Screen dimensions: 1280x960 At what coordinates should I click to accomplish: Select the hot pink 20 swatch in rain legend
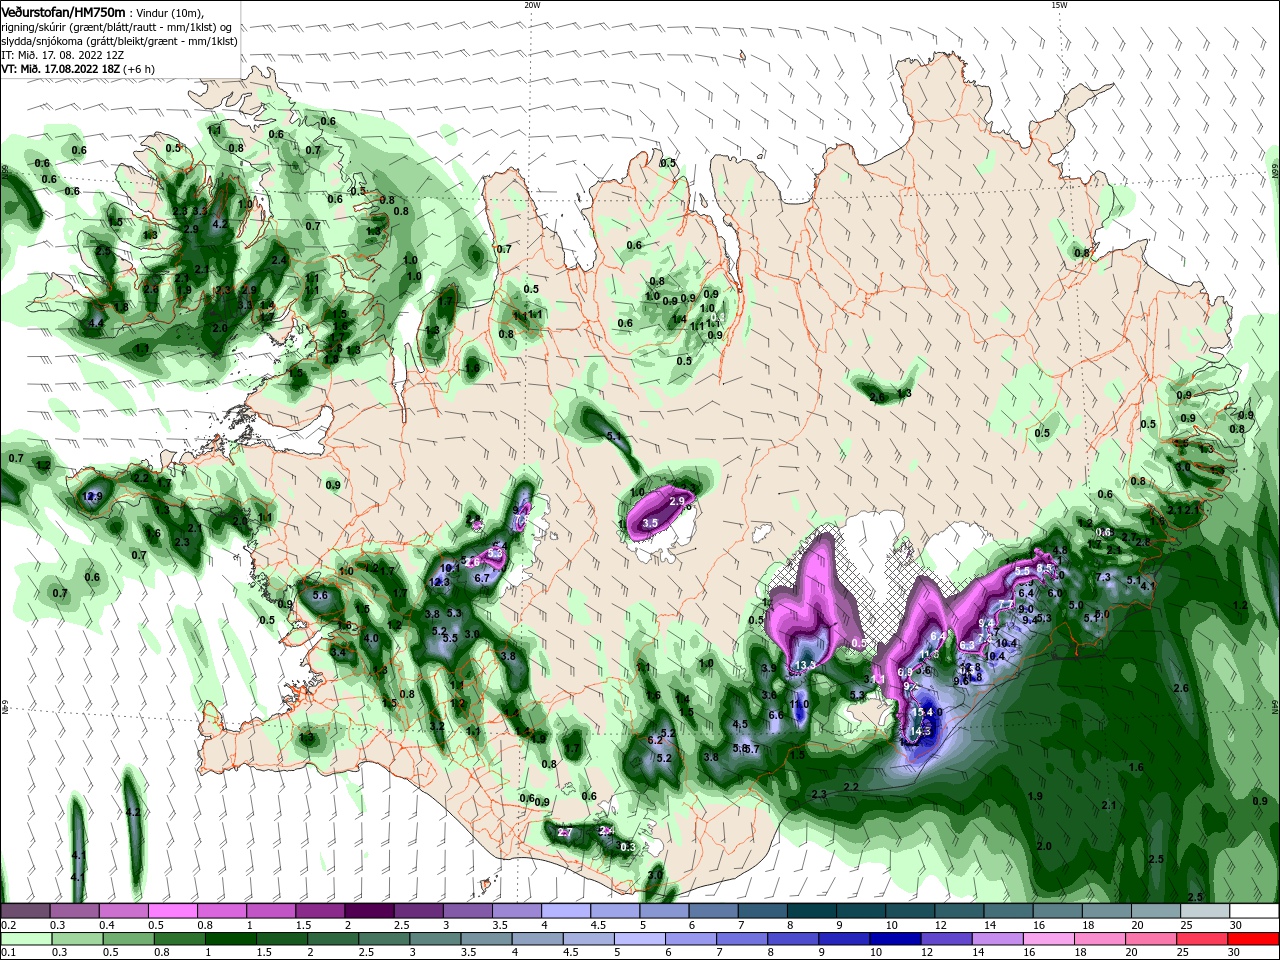coord(1151,939)
